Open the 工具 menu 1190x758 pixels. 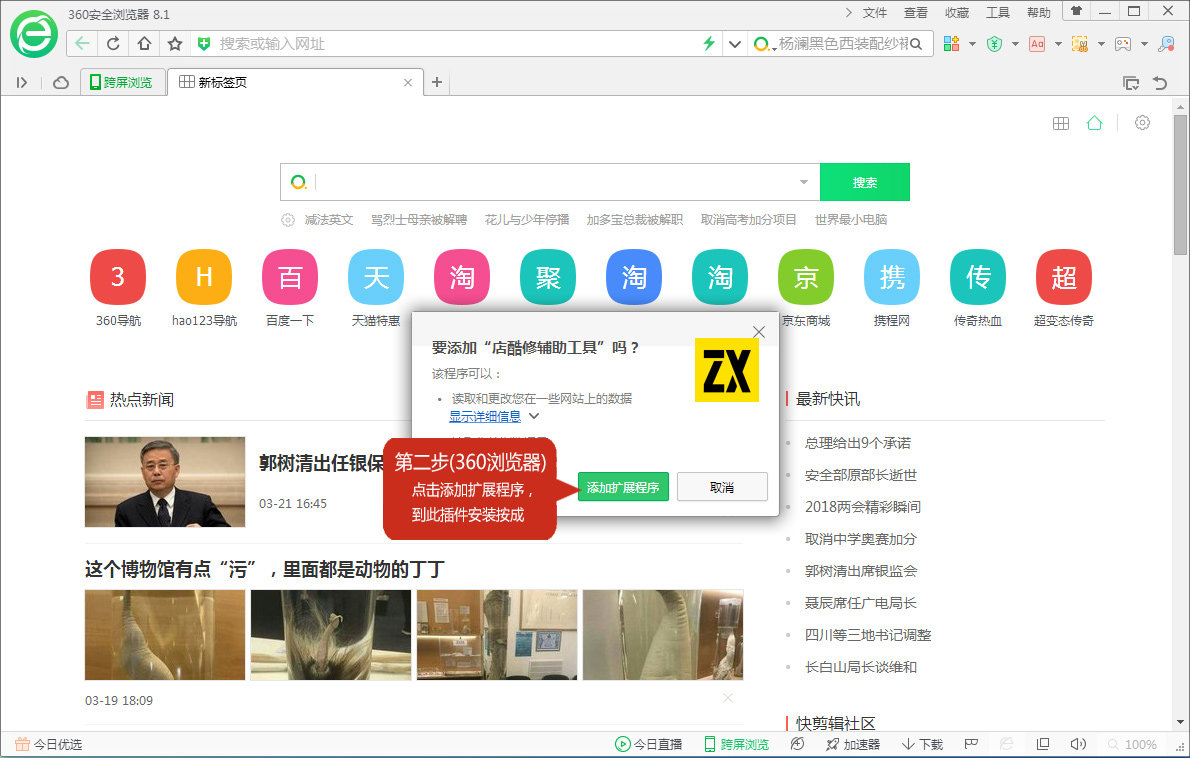997,13
